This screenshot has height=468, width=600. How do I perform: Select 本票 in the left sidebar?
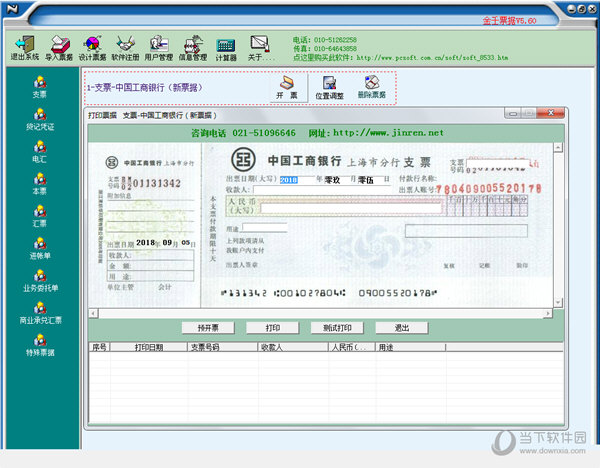pos(40,184)
